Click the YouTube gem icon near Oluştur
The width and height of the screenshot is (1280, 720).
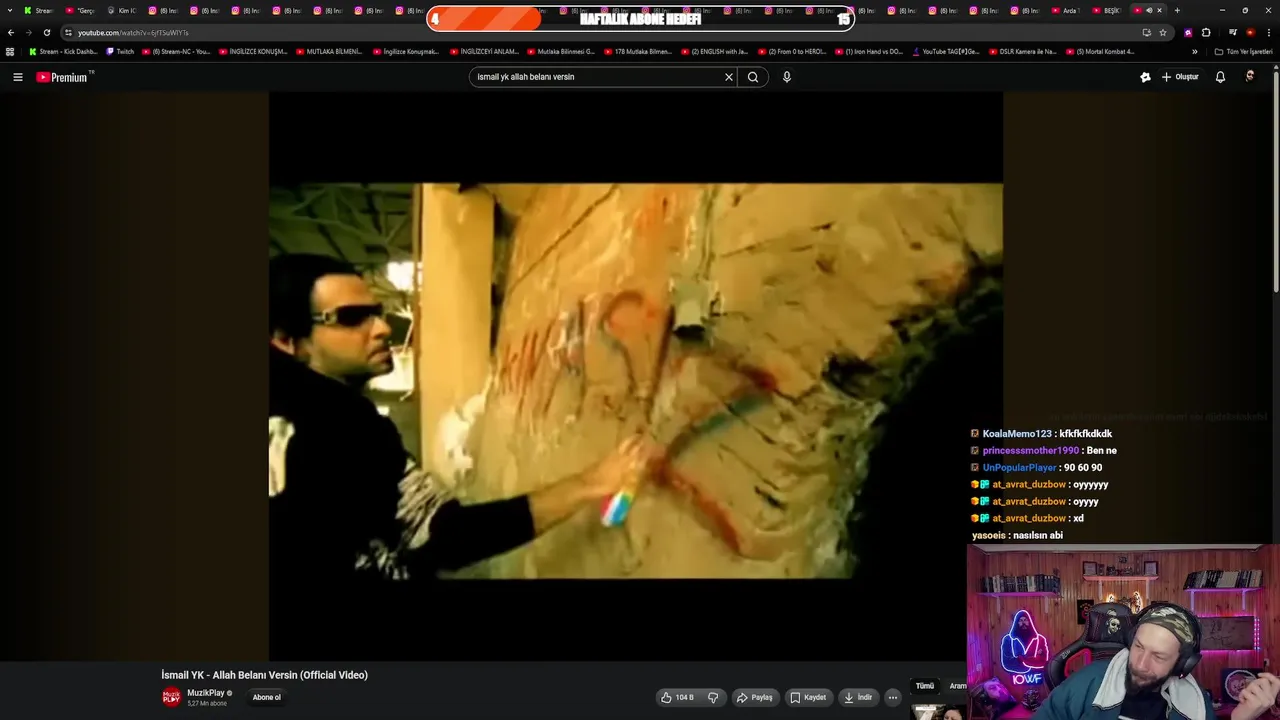1145,77
